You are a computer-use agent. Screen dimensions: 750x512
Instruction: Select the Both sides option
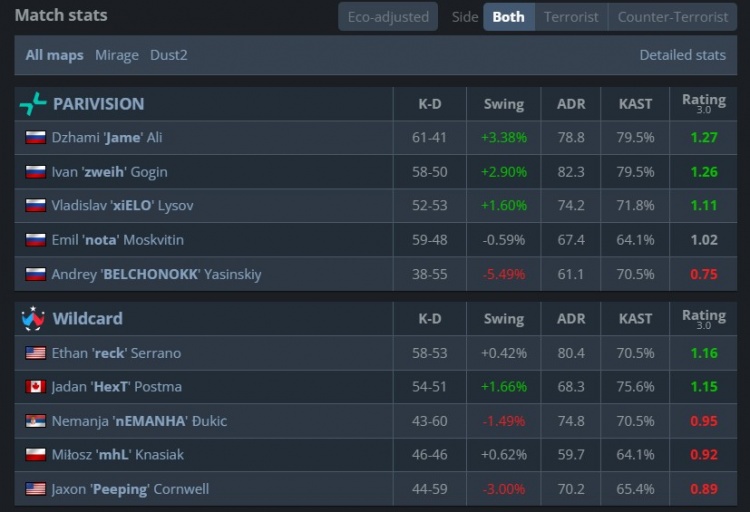(508, 17)
